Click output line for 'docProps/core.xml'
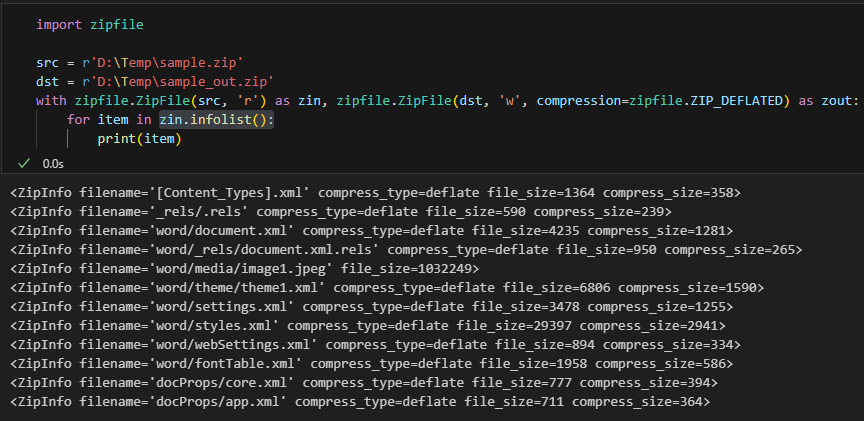This screenshot has height=421, width=864. (x=364, y=382)
